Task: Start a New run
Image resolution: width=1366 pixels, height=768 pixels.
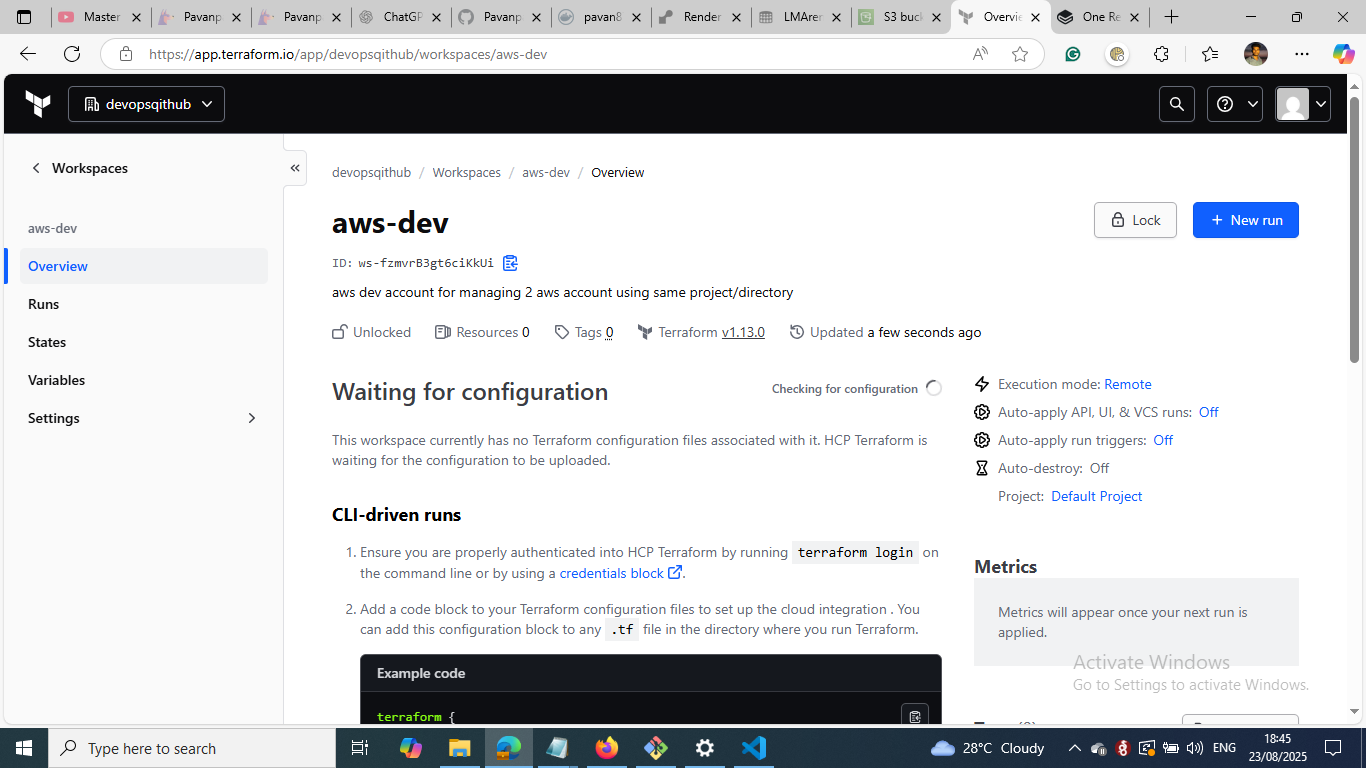Action: [x=1245, y=220]
